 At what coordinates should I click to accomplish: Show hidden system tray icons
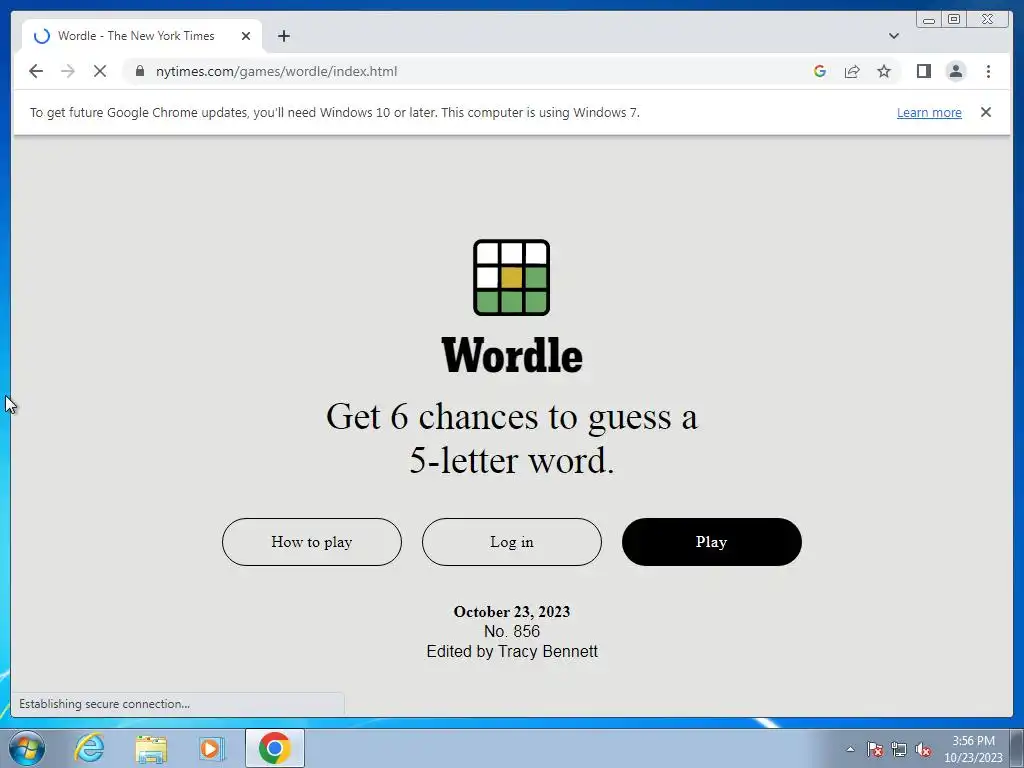pyautogui.click(x=850, y=749)
